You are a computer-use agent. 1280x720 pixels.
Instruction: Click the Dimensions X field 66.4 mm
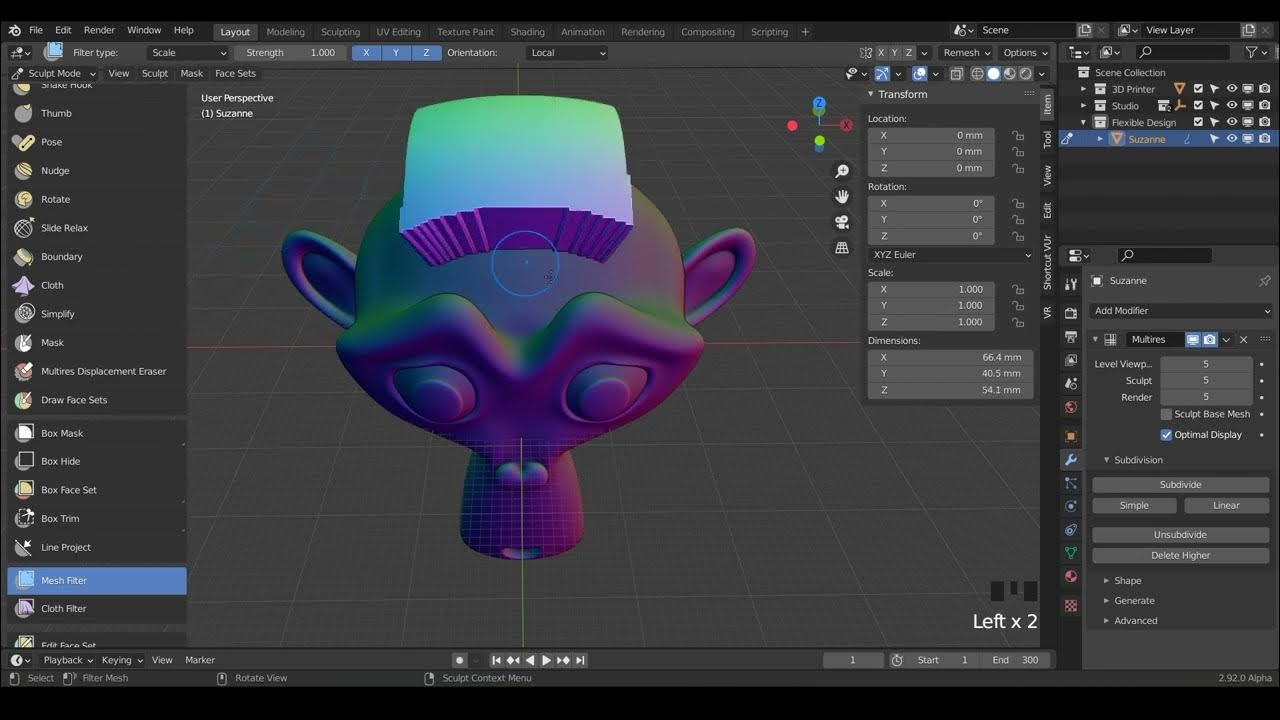coord(949,357)
